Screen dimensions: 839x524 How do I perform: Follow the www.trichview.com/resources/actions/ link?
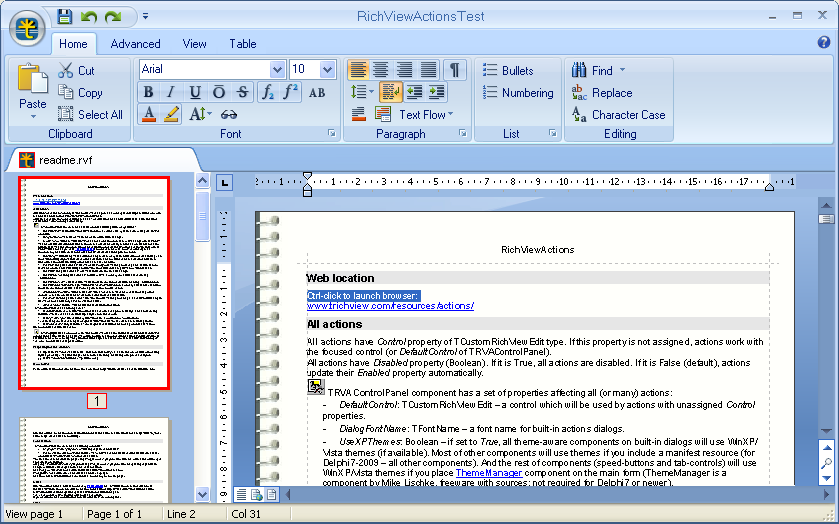(390, 306)
